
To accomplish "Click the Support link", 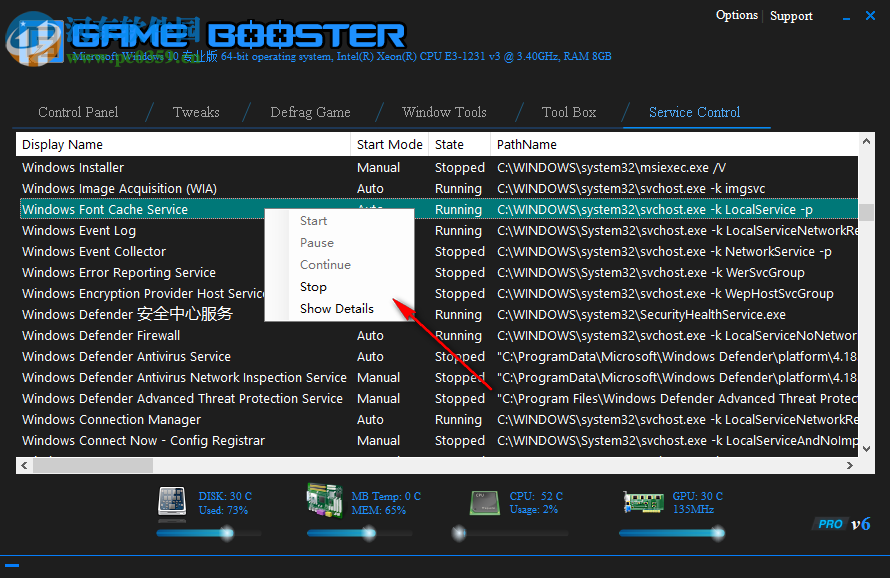I will [x=791, y=16].
